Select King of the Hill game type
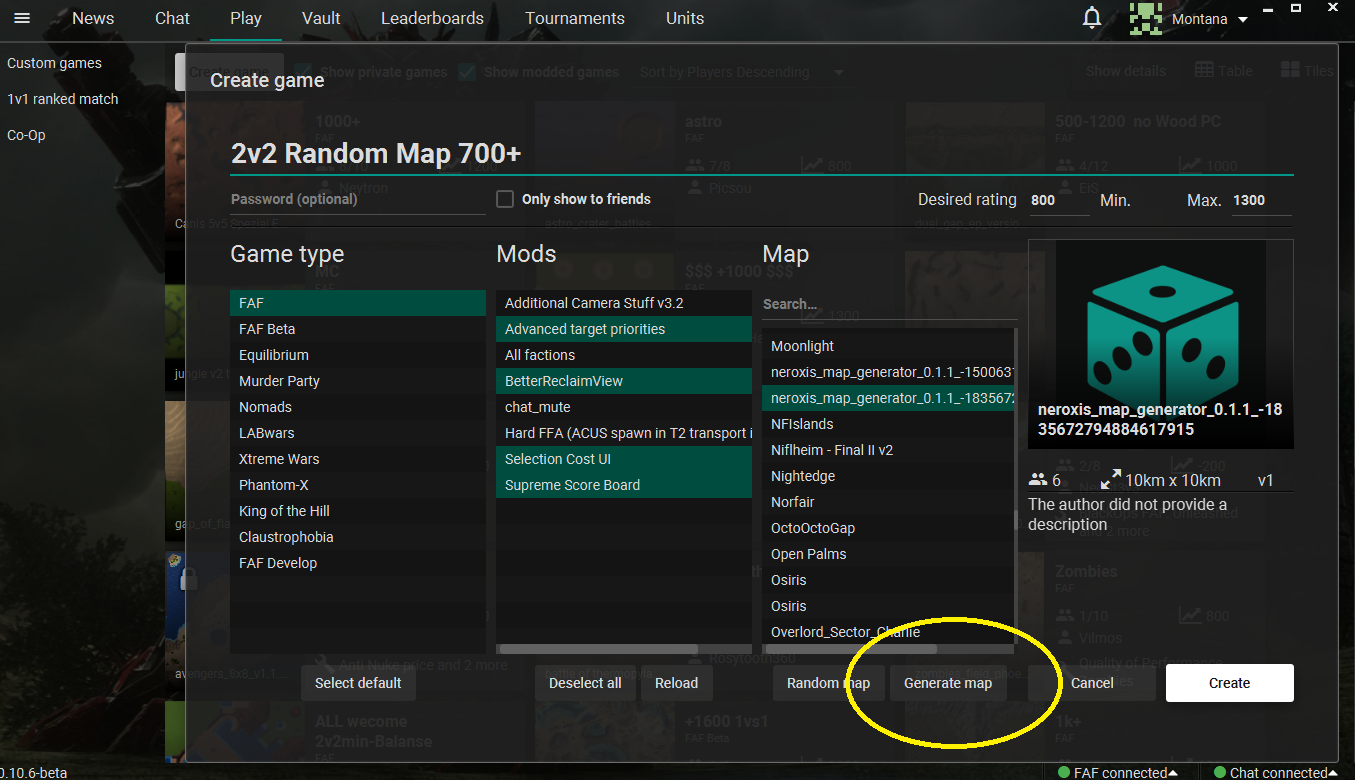Image resolution: width=1355 pixels, height=780 pixels. 358,511
